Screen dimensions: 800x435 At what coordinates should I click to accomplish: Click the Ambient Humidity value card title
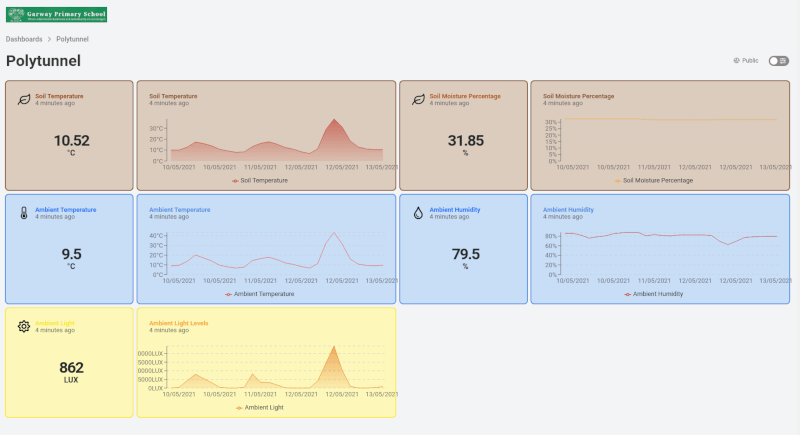click(x=455, y=210)
